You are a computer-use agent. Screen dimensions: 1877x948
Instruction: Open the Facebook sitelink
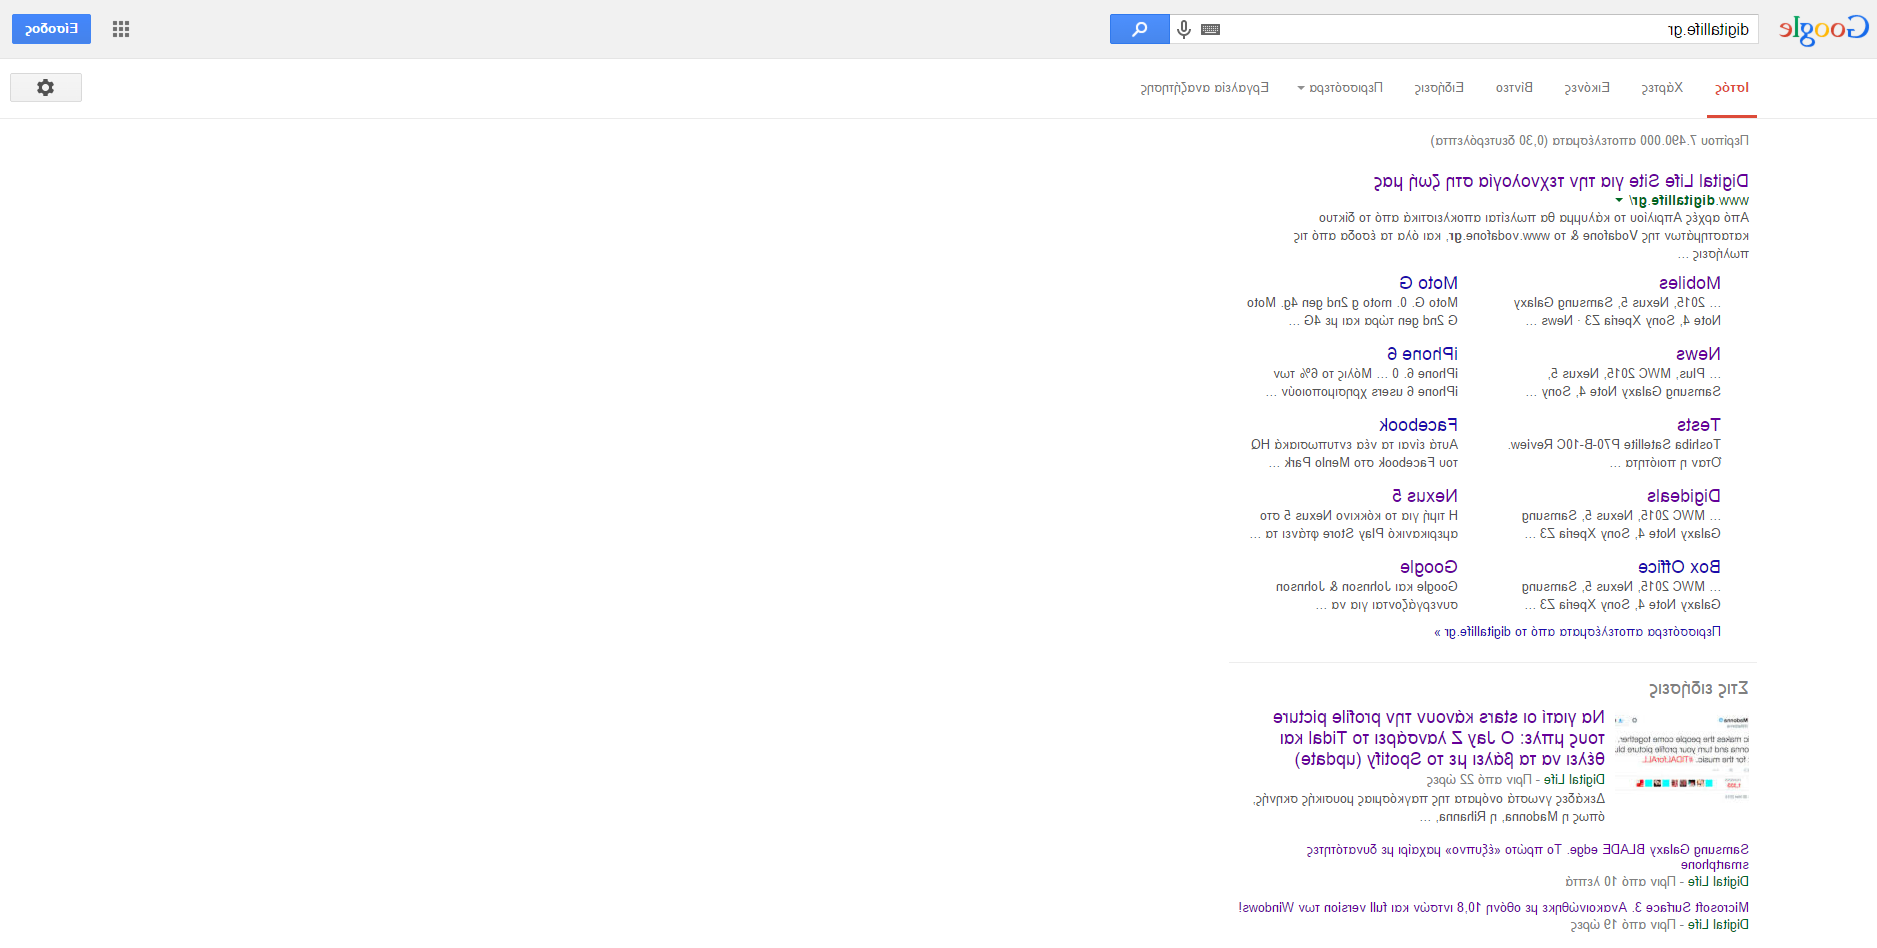point(1418,425)
